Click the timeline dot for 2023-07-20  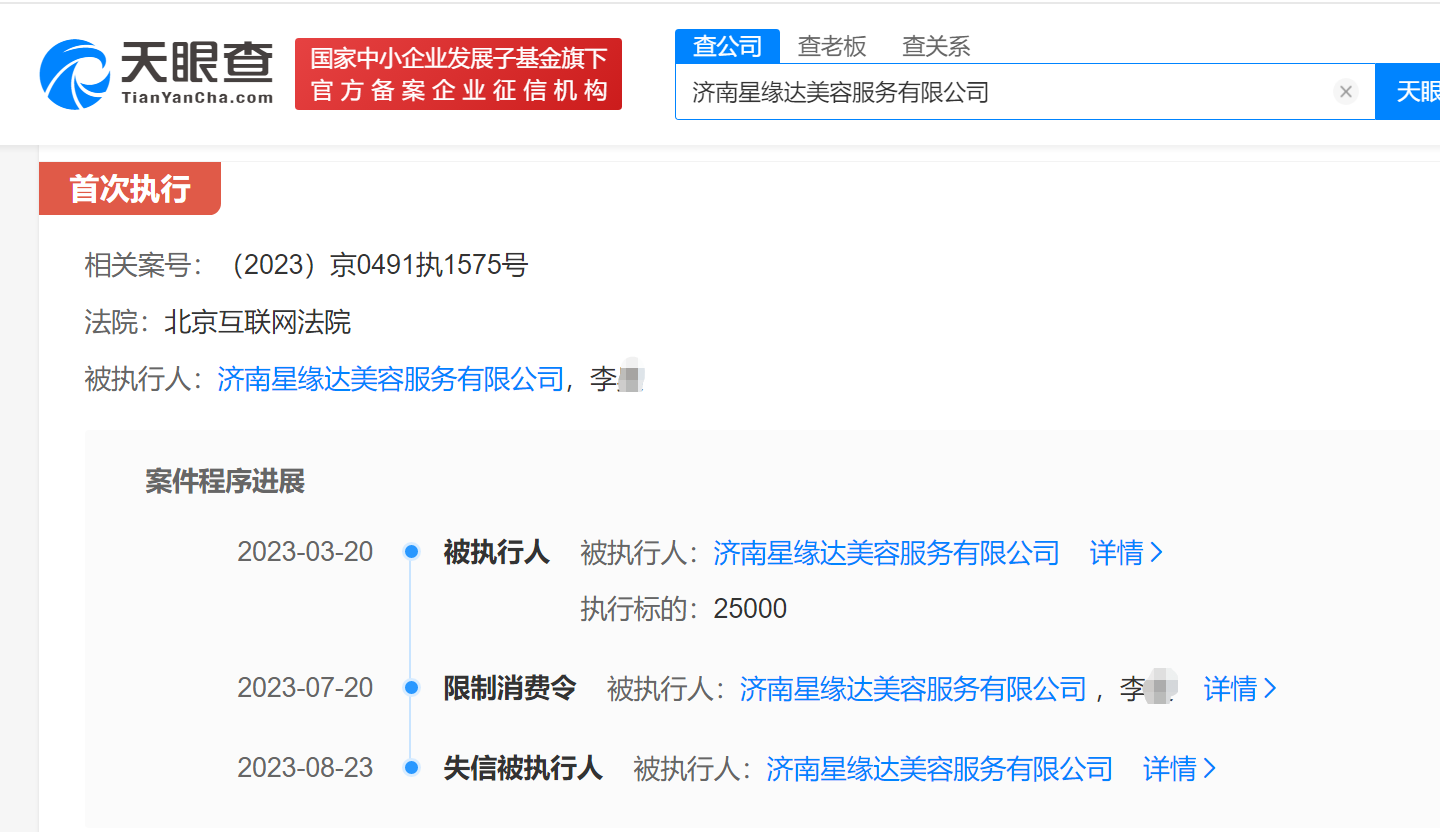click(x=411, y=688)
